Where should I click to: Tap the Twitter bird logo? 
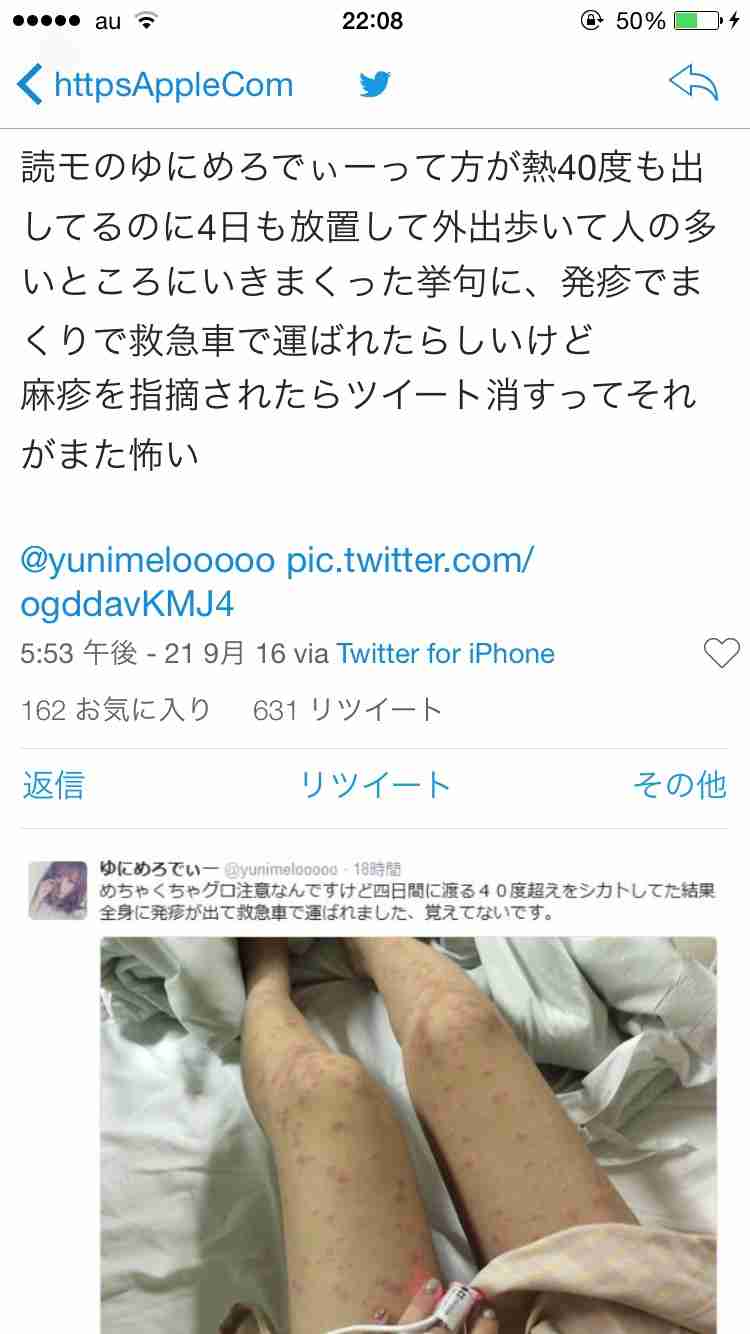coord(375,84)
